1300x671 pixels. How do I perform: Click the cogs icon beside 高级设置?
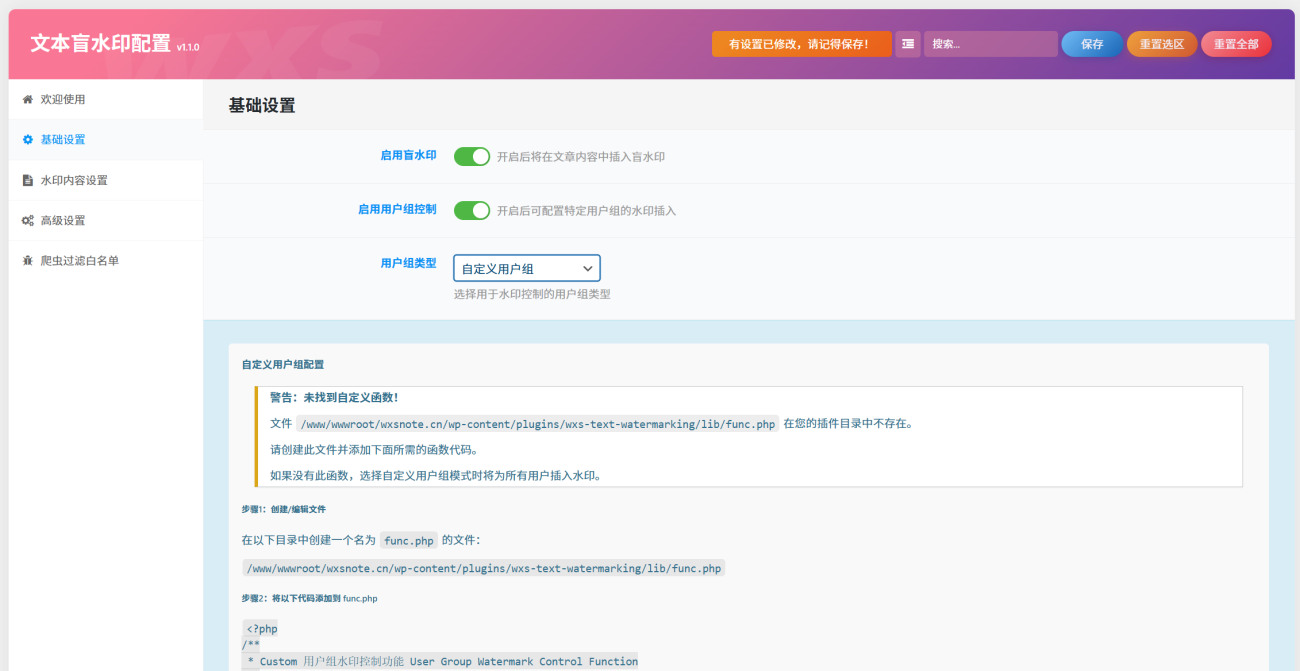pyautogui.click(x=28, y=221)
